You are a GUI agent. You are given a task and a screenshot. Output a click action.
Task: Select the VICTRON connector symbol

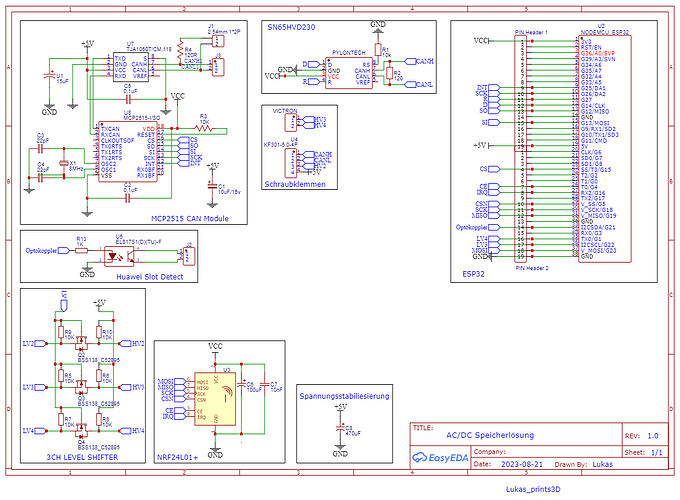pos(291,123)
